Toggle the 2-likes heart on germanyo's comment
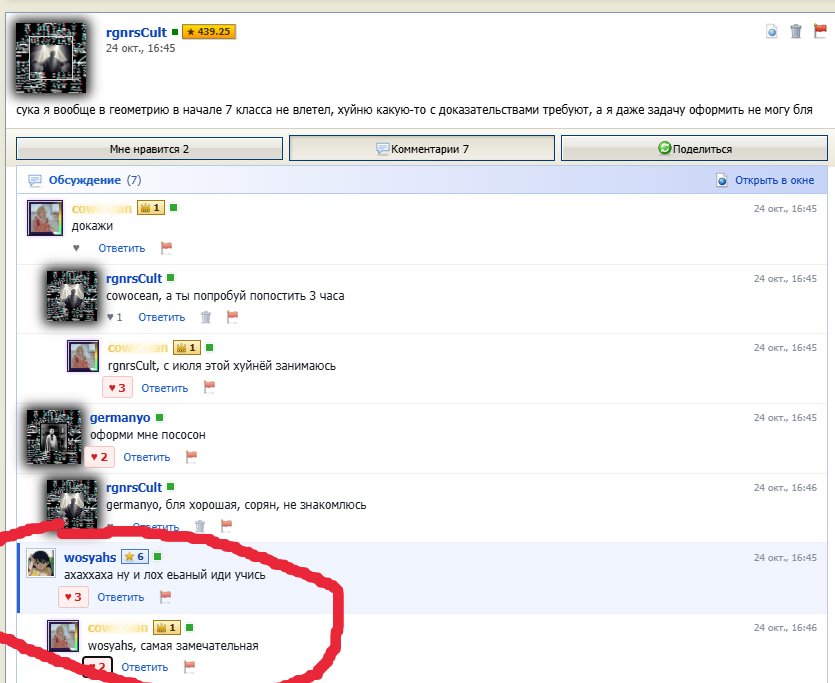 (99, 457)
